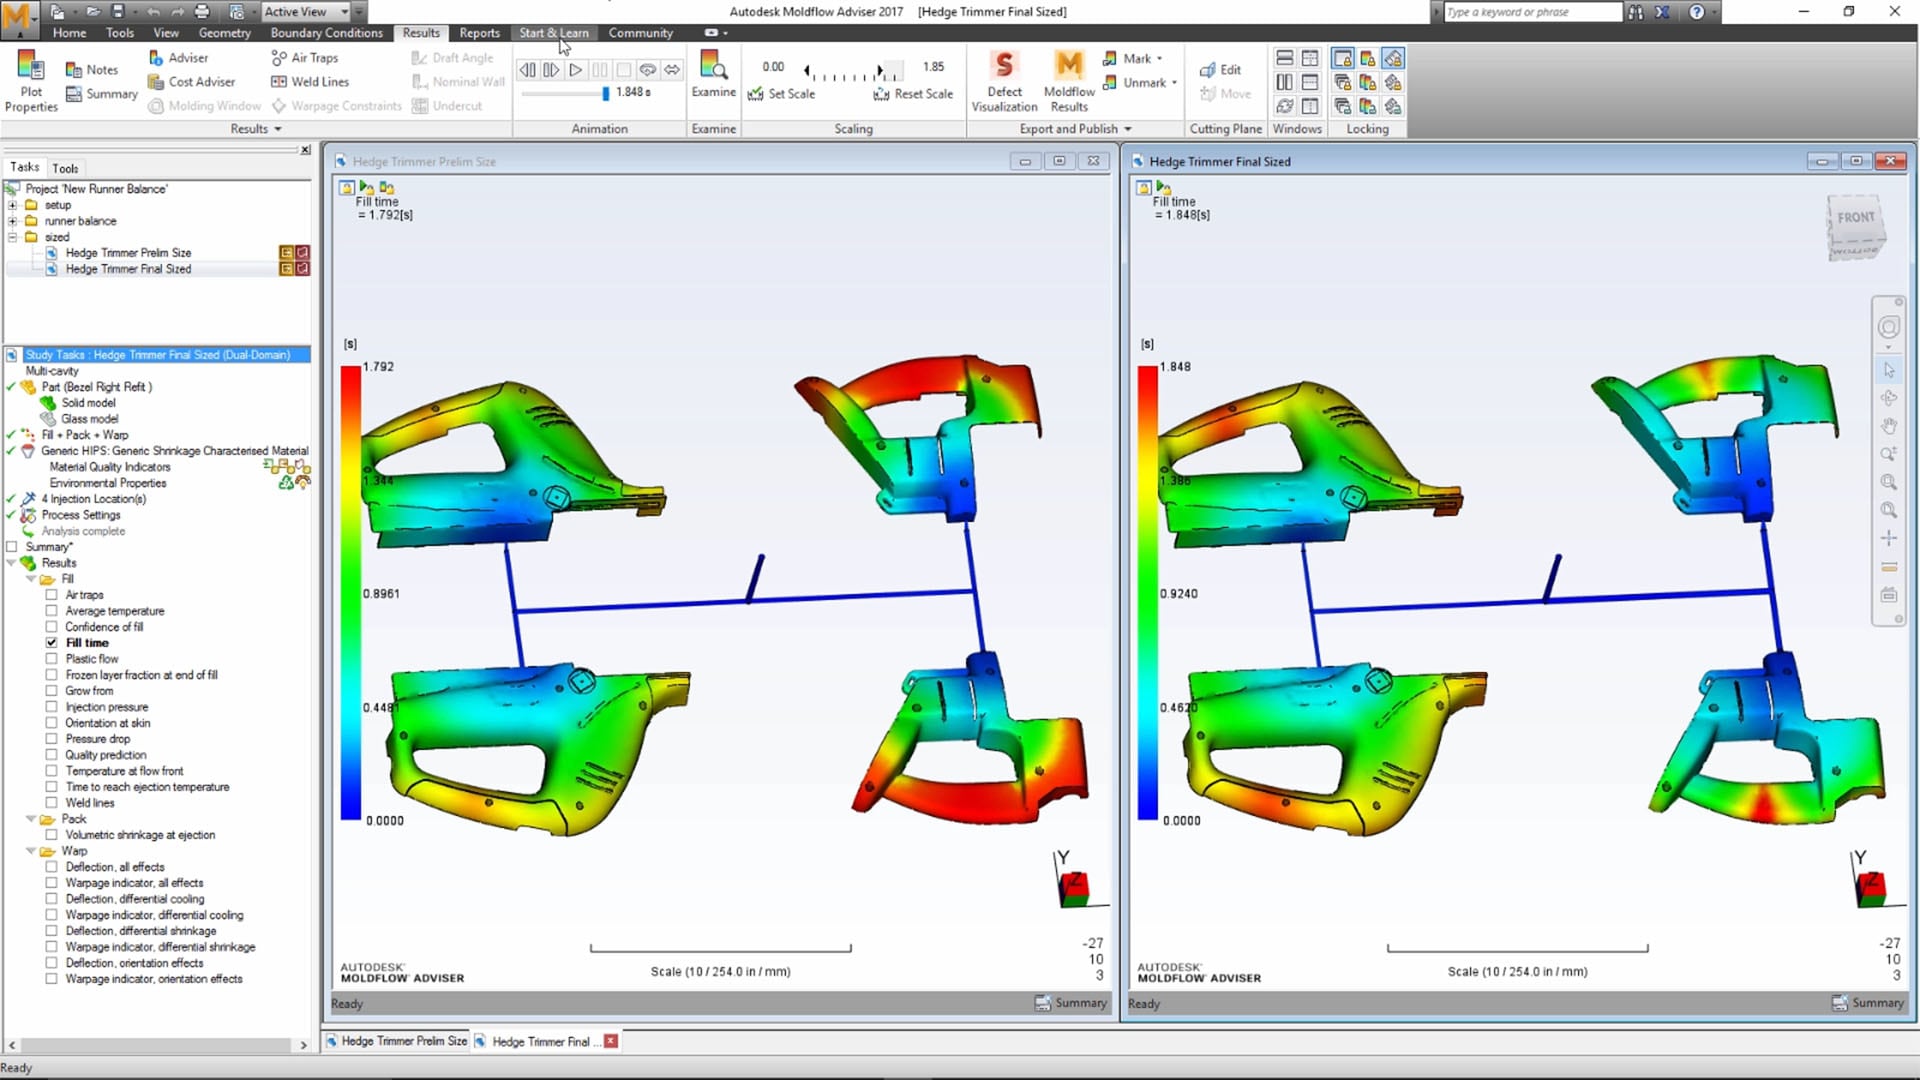The image size is (1920, 1080).
Task: Click the Examine results icon
Action: (x=713, y=66)
